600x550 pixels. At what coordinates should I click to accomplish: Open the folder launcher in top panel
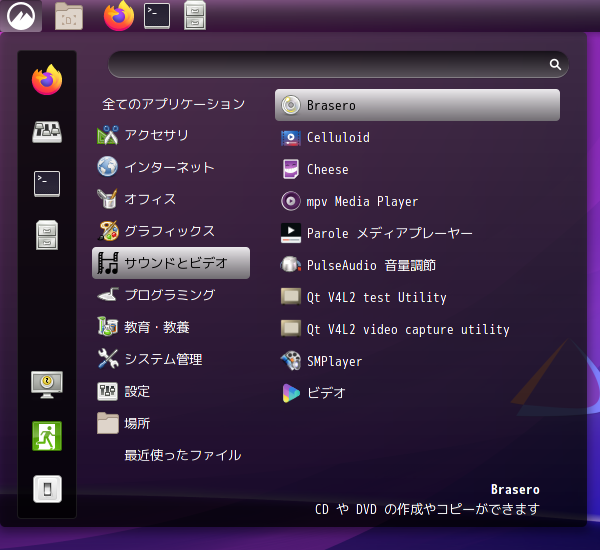[x=69, y=16]
